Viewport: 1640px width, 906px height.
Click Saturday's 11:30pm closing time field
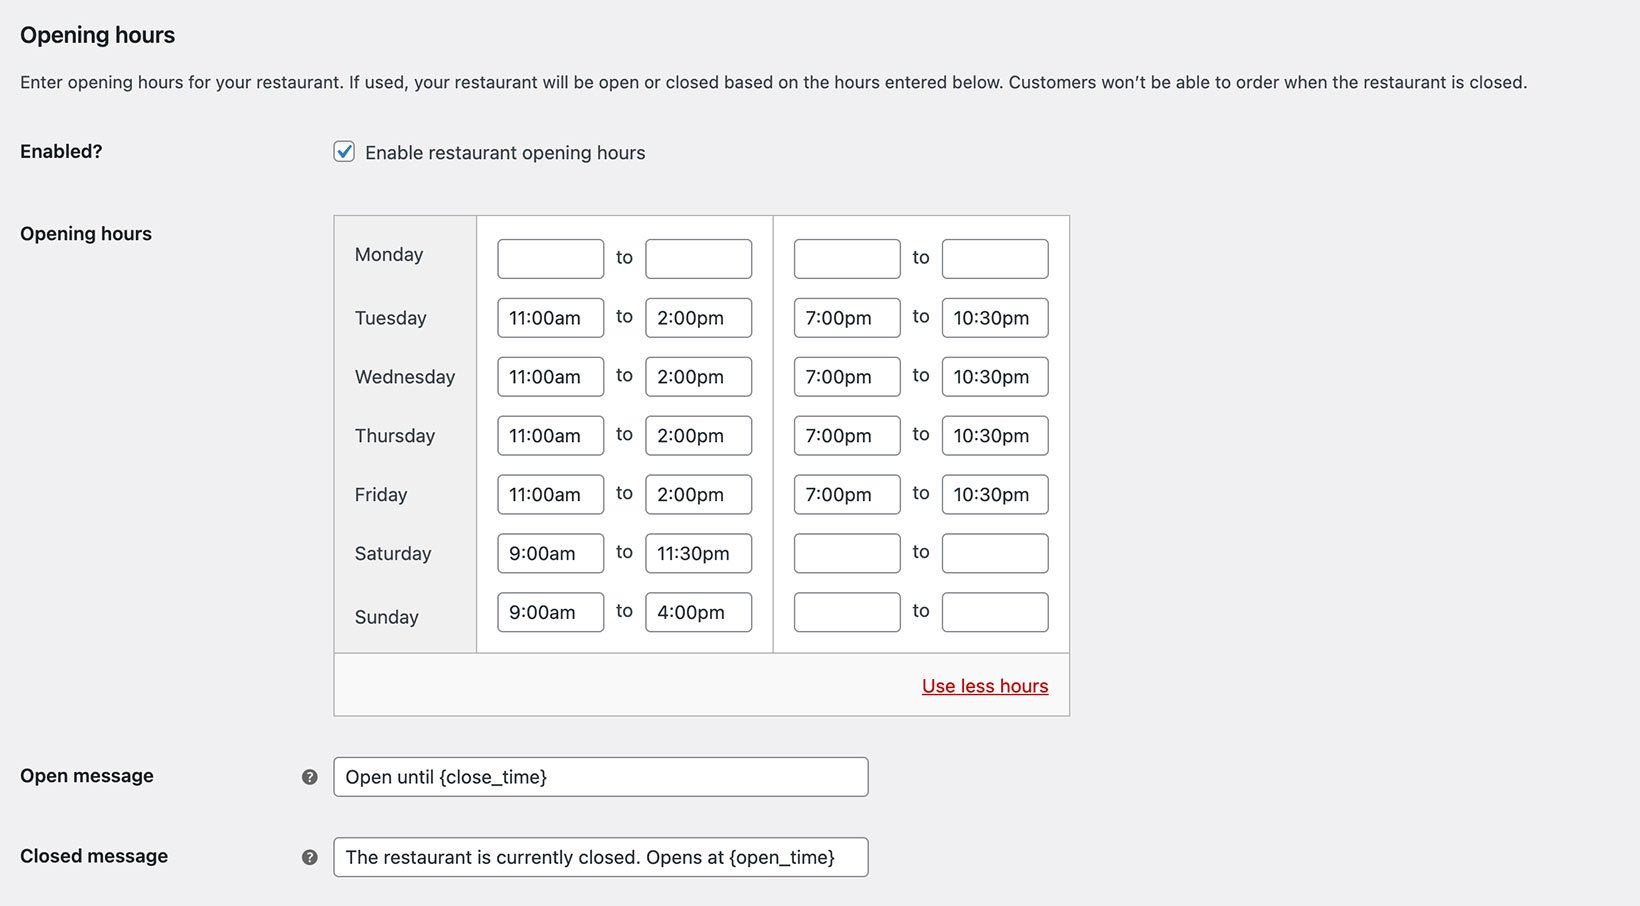[x=698, y=553]
